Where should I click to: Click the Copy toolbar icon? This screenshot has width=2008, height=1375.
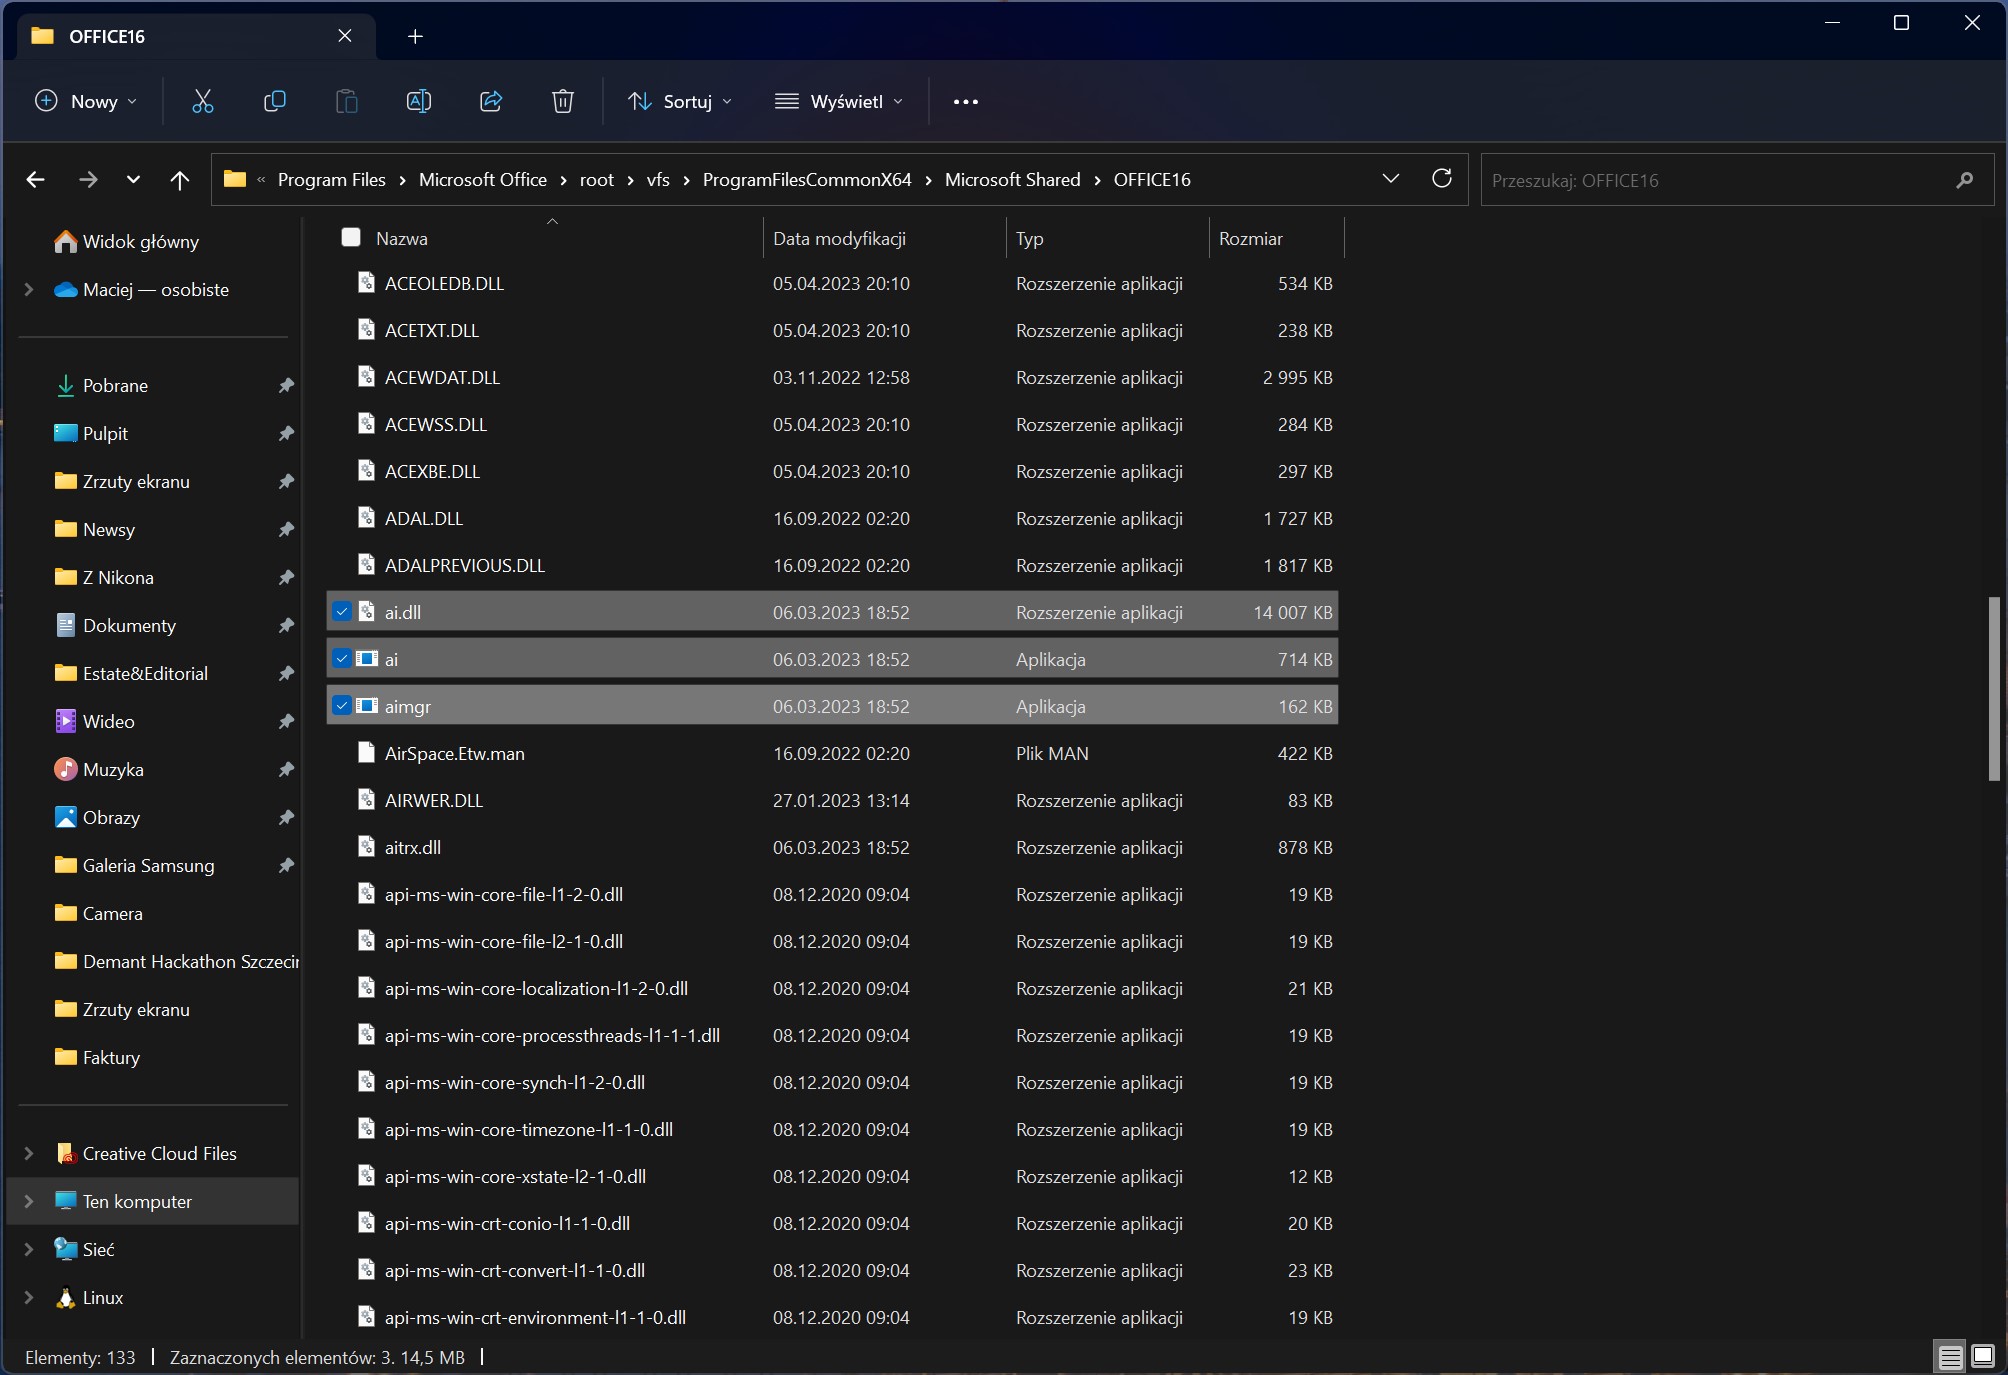click(x=274, y=101)
